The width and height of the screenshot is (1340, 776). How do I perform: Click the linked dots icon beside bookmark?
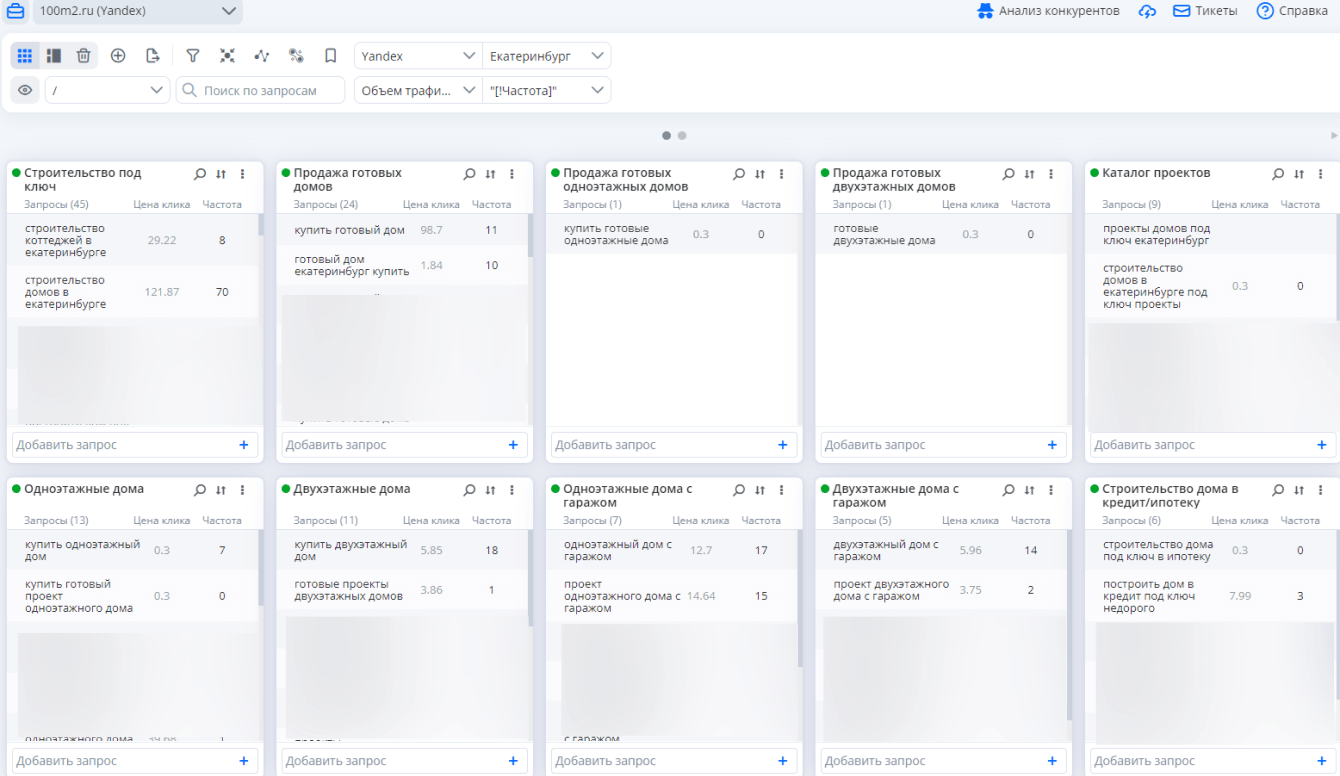[296, 56]
